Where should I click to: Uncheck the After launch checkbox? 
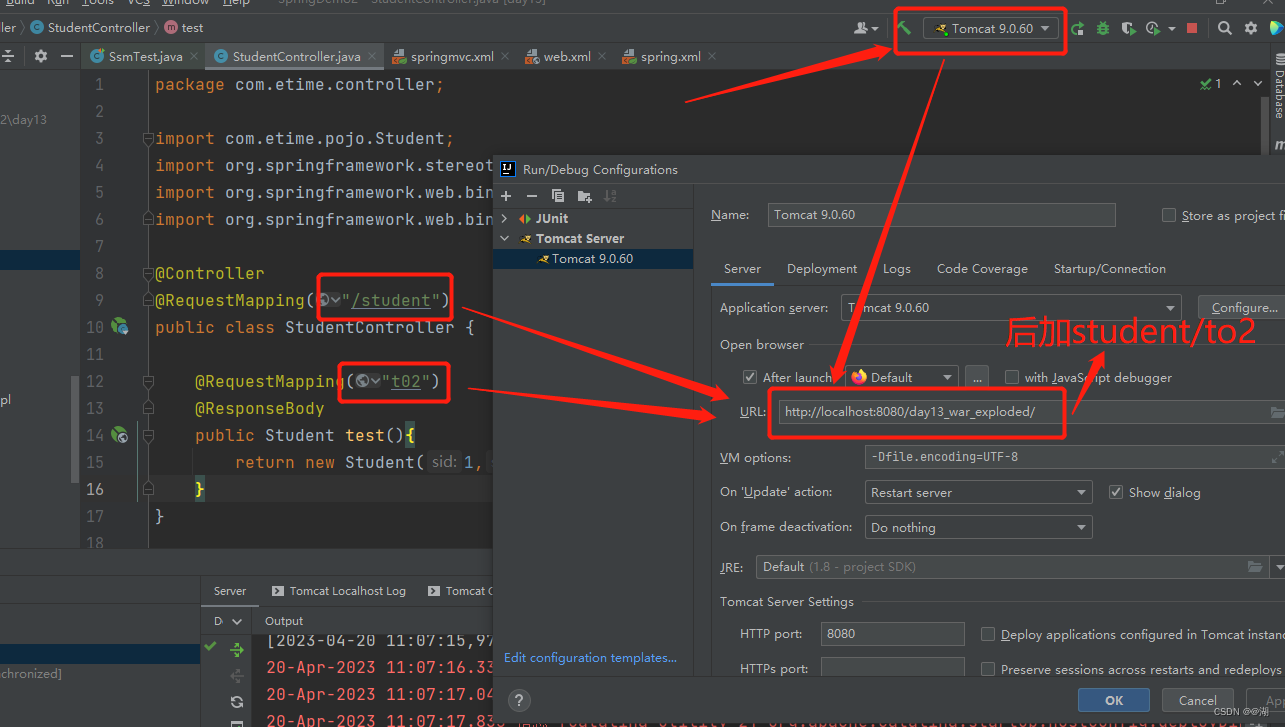[750, 377]
